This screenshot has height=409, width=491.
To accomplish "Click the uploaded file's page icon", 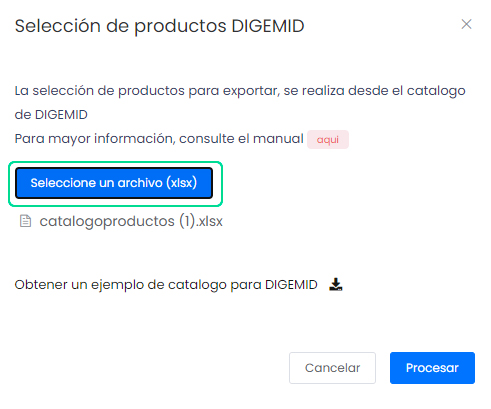I will pos(25,221).
